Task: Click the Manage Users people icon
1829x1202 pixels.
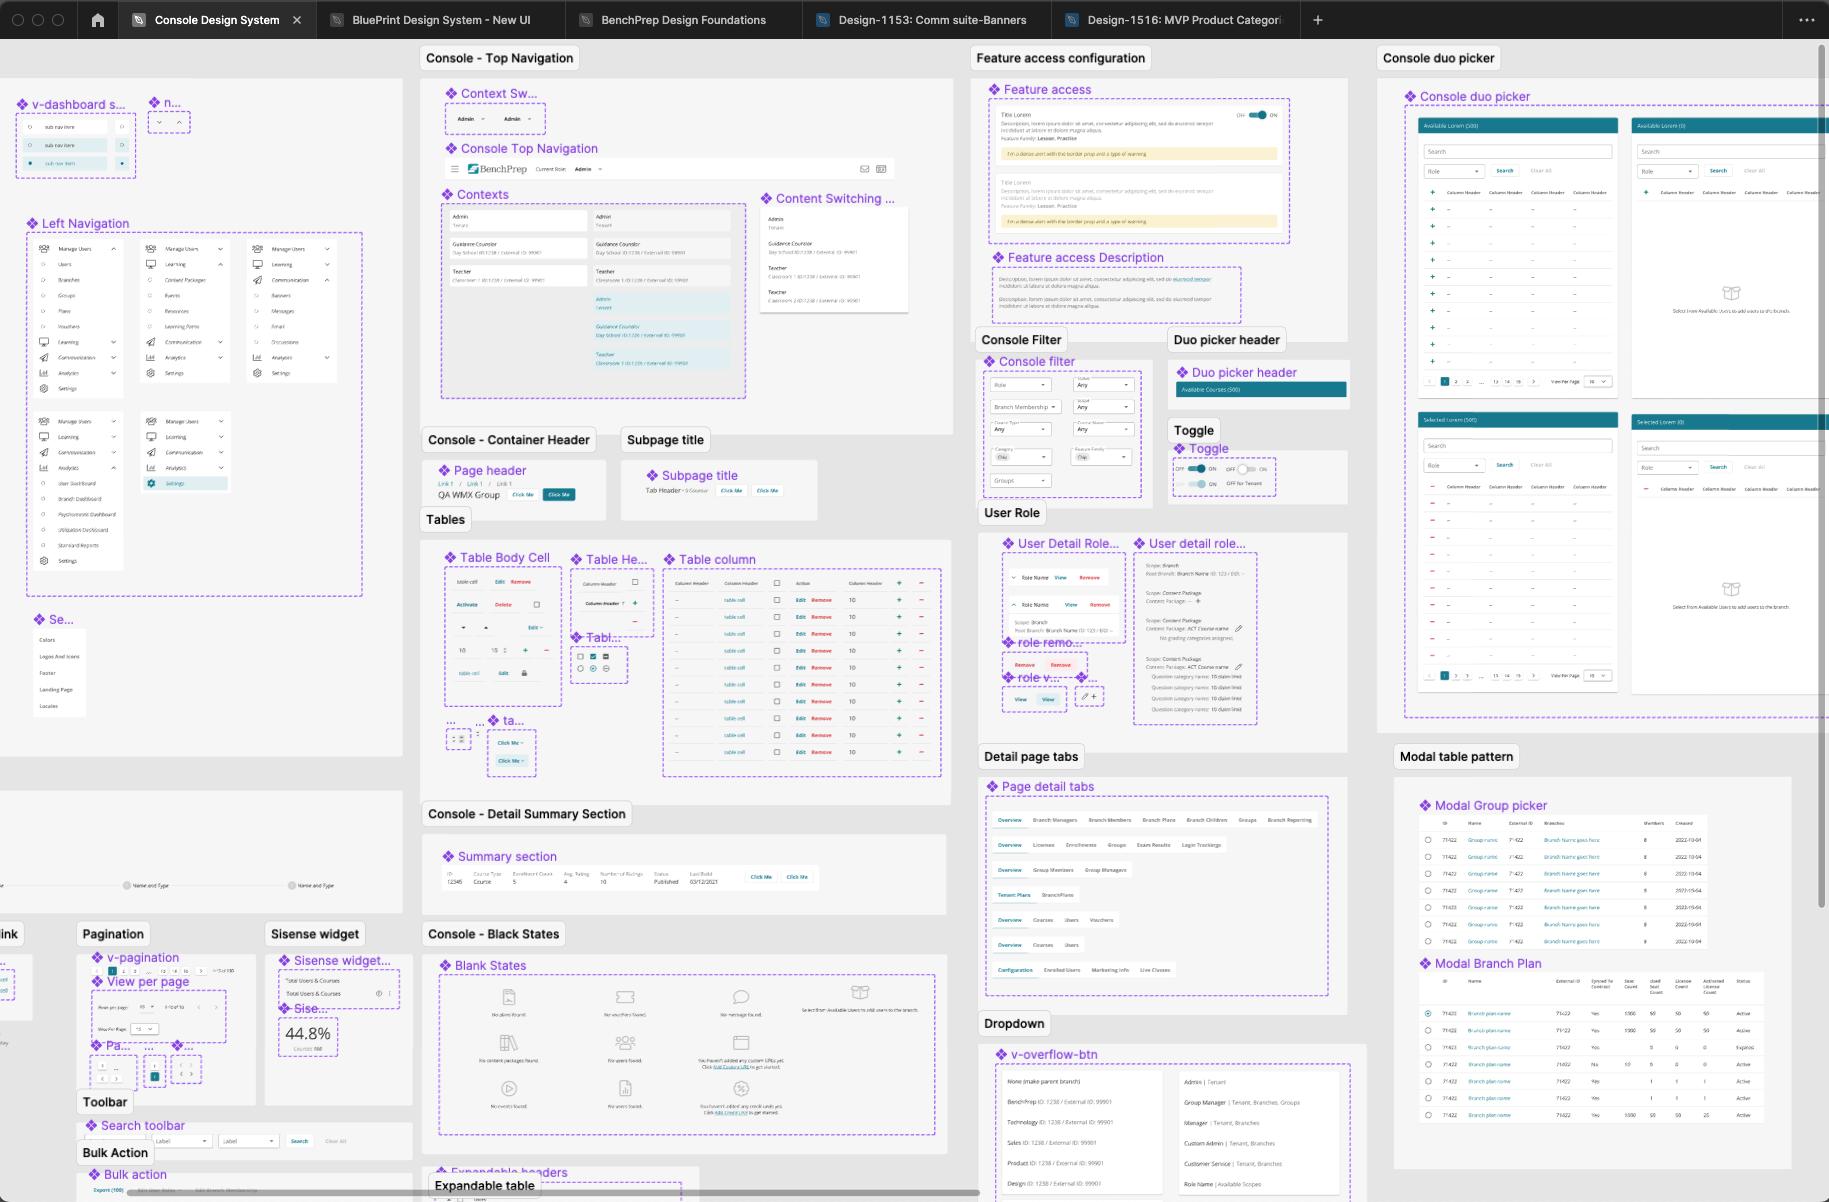Action: [x=44, y=249]
